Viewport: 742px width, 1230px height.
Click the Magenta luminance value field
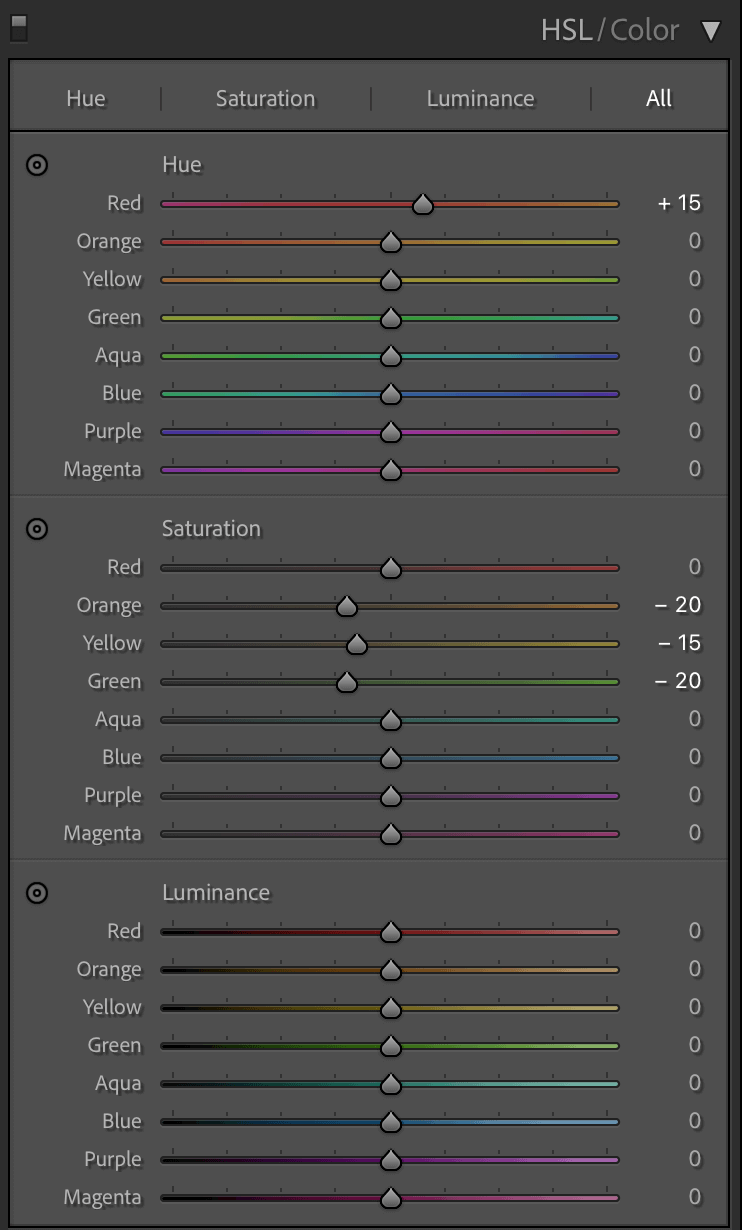pos(694,1197)
